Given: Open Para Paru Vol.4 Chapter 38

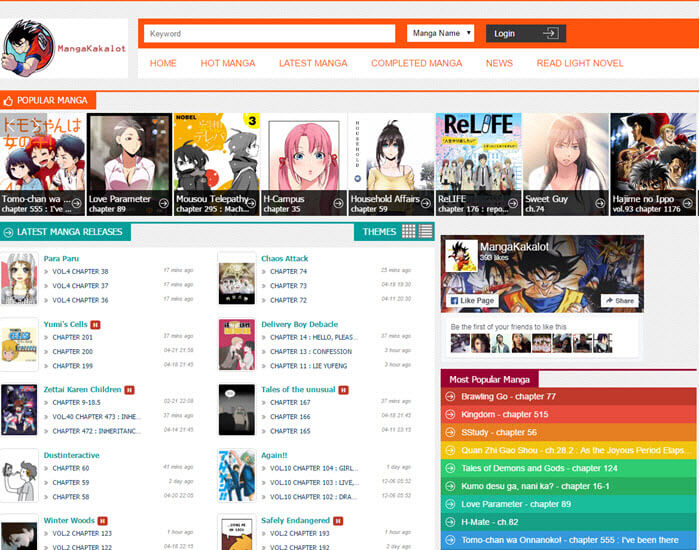Looking at the screenshot, I should click(x=80, y=271).
